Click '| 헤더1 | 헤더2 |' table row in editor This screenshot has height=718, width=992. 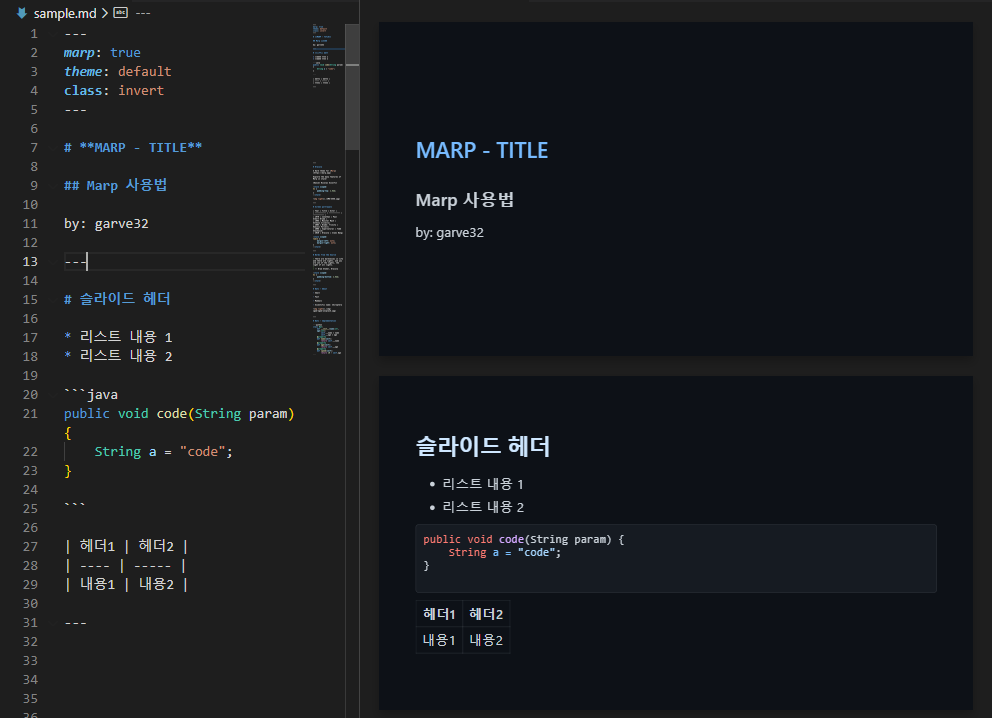point(127,546)
